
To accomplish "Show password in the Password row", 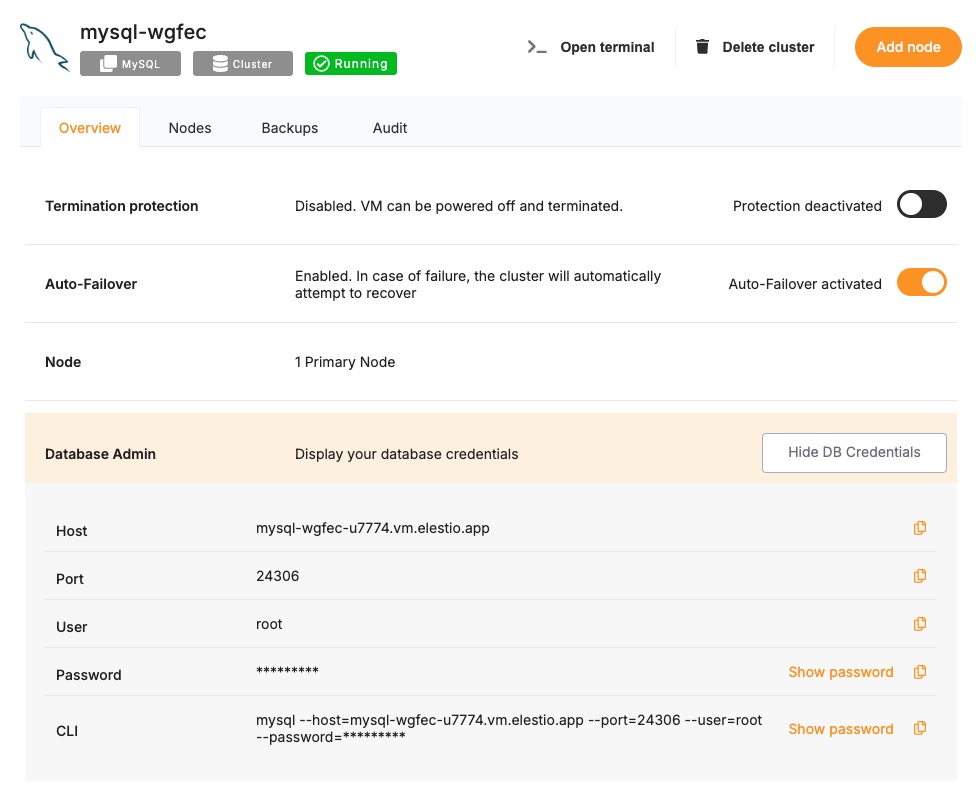I will click(840, 672).
